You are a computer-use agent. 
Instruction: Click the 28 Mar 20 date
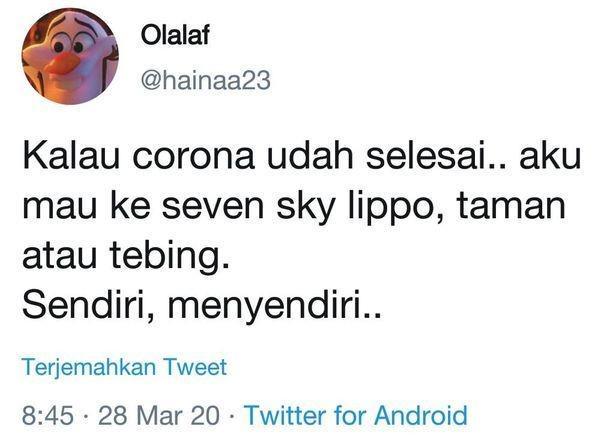pyautogui.click(x=159, y=415)
